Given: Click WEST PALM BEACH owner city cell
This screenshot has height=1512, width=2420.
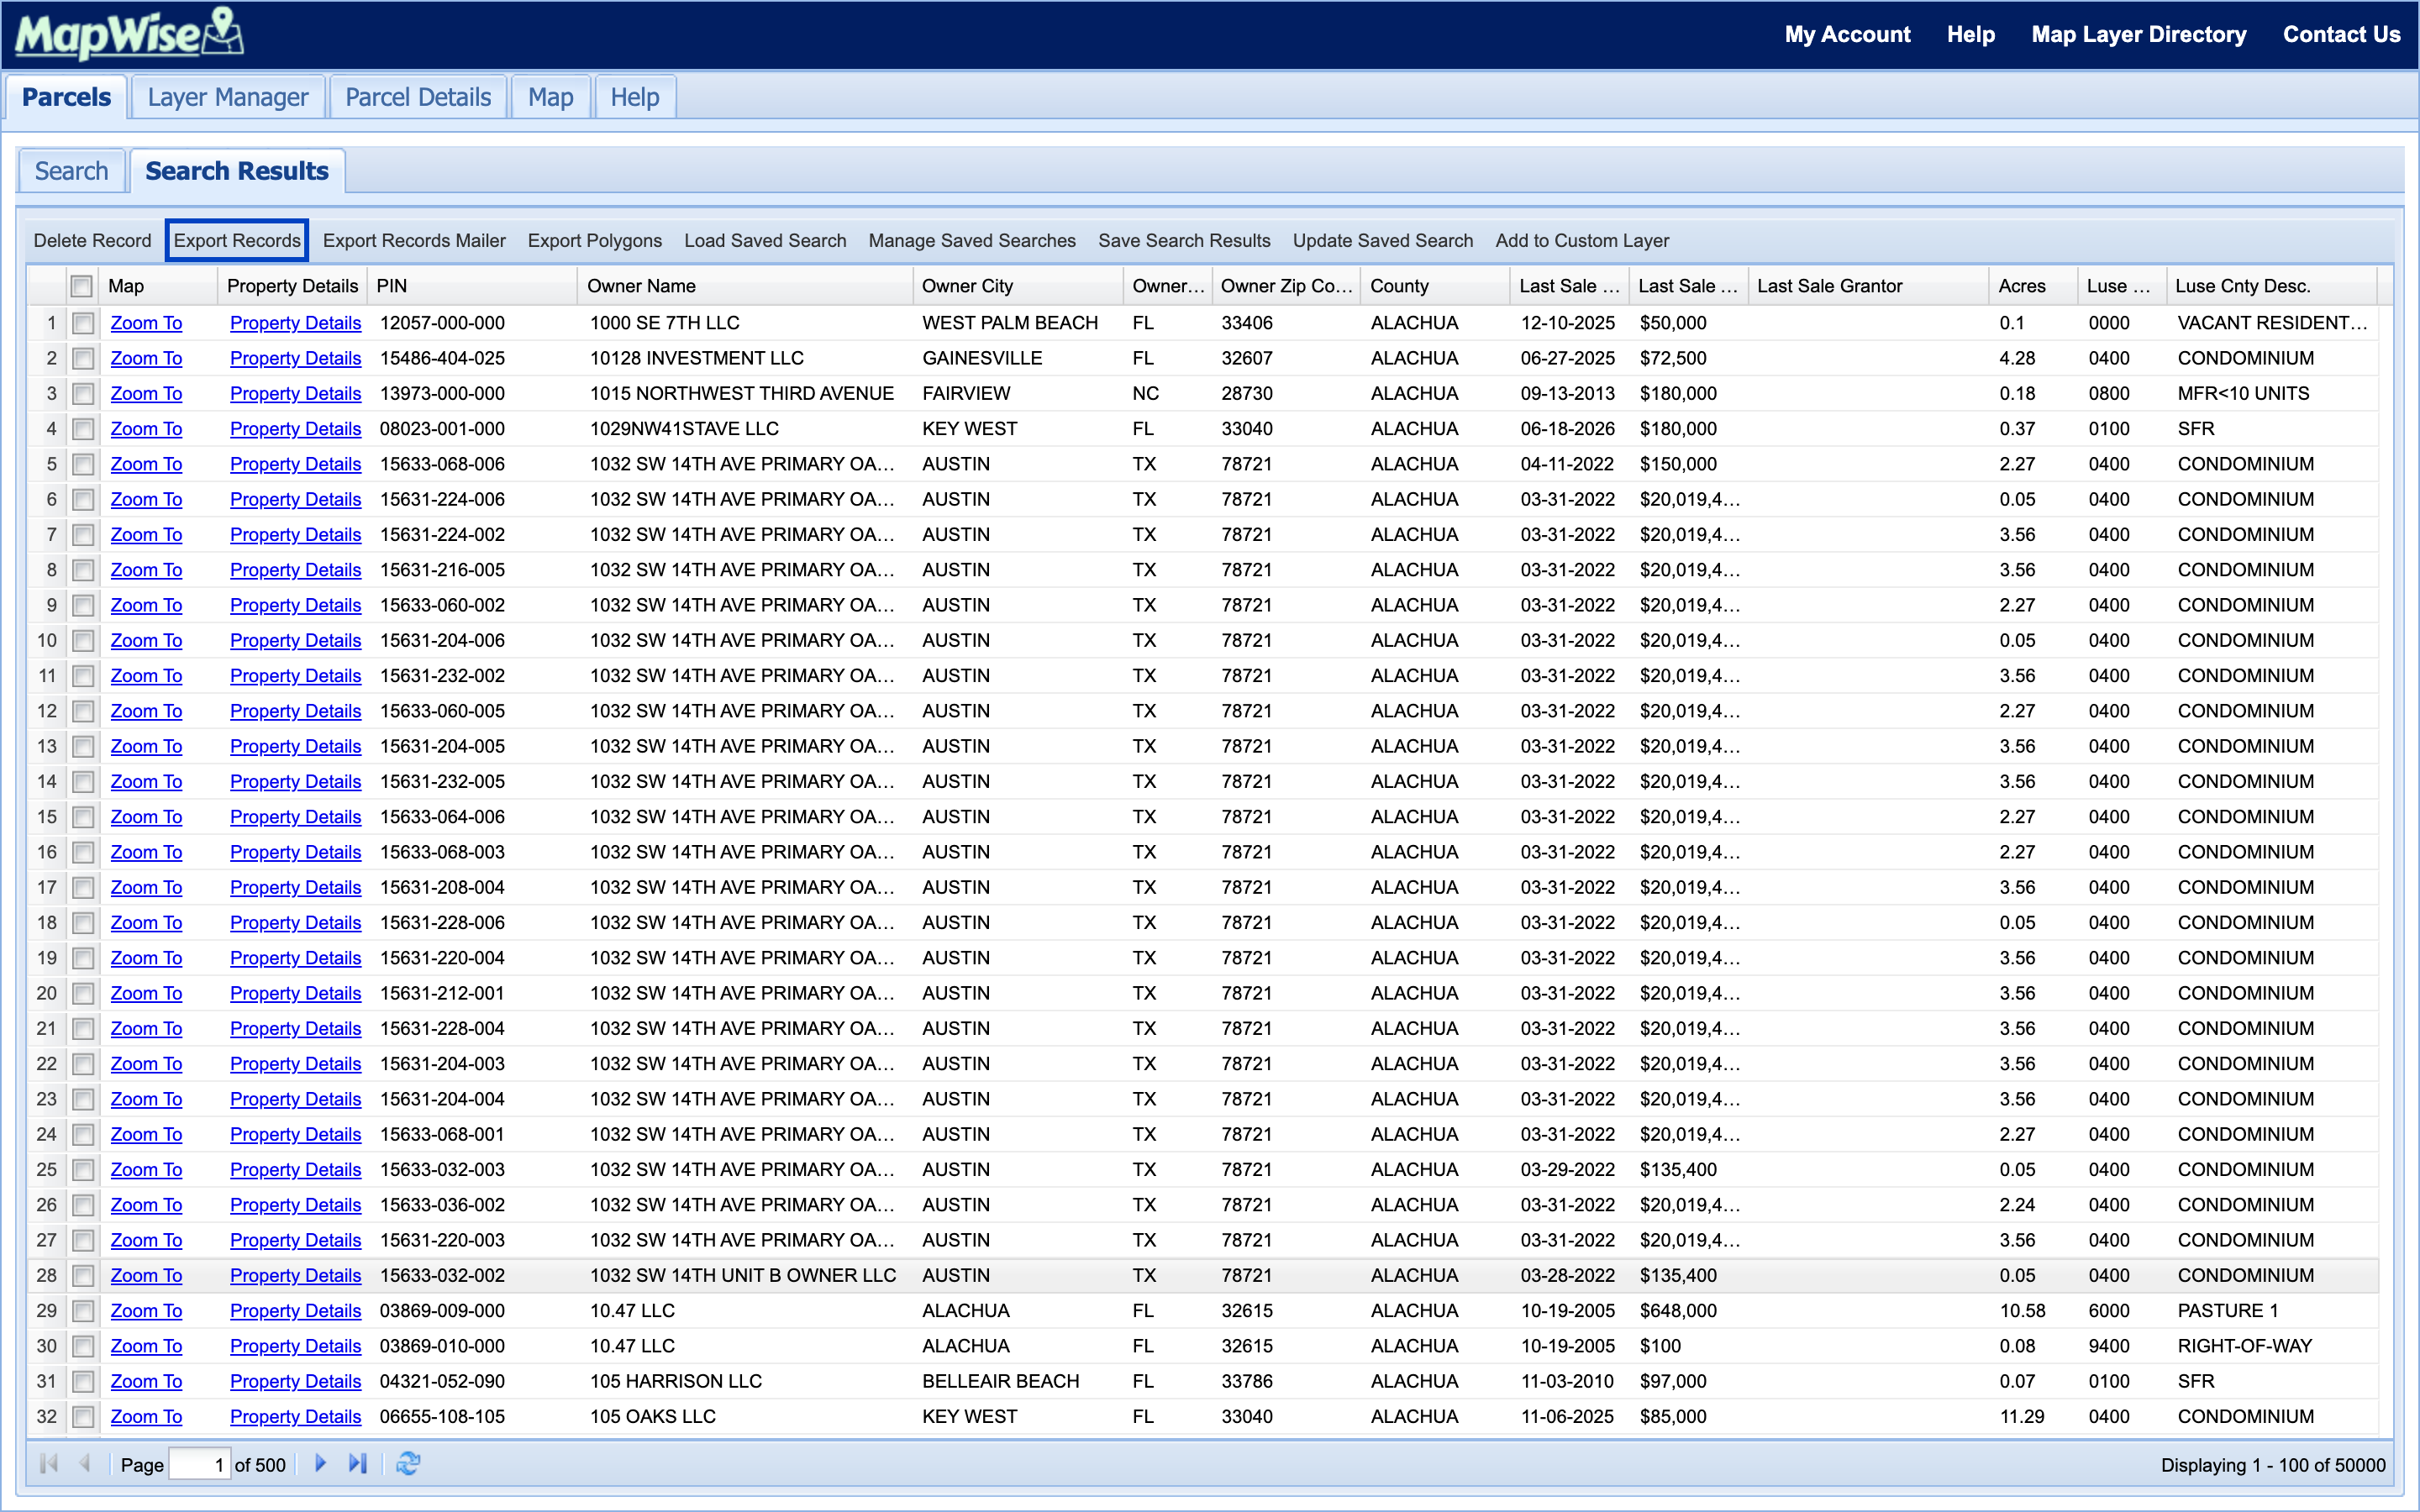Looking at the screenshot, I should 1010,323.
